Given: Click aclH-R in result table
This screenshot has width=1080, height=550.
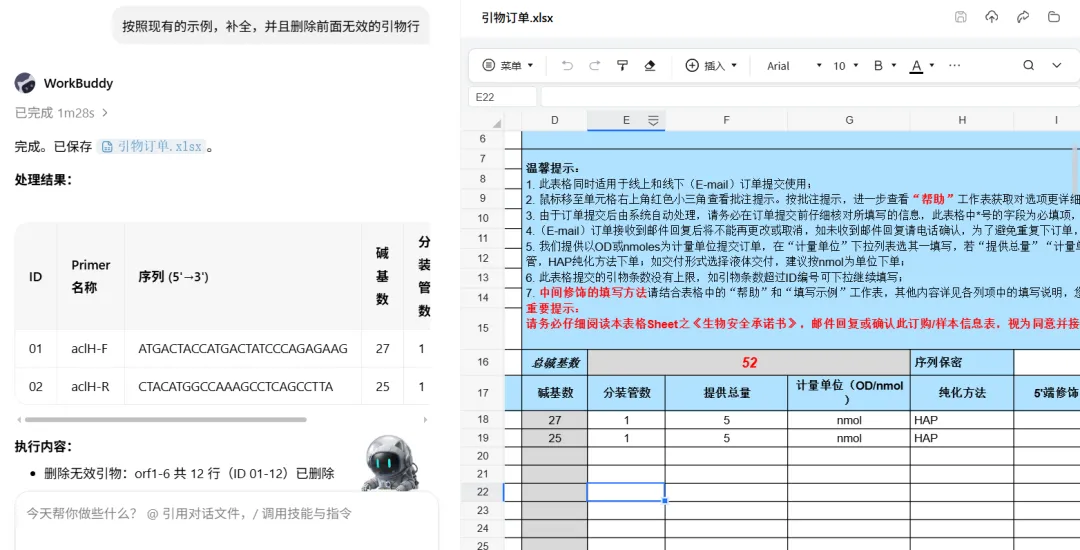Looking at the screenshot, I should click(x=90, y=387).
